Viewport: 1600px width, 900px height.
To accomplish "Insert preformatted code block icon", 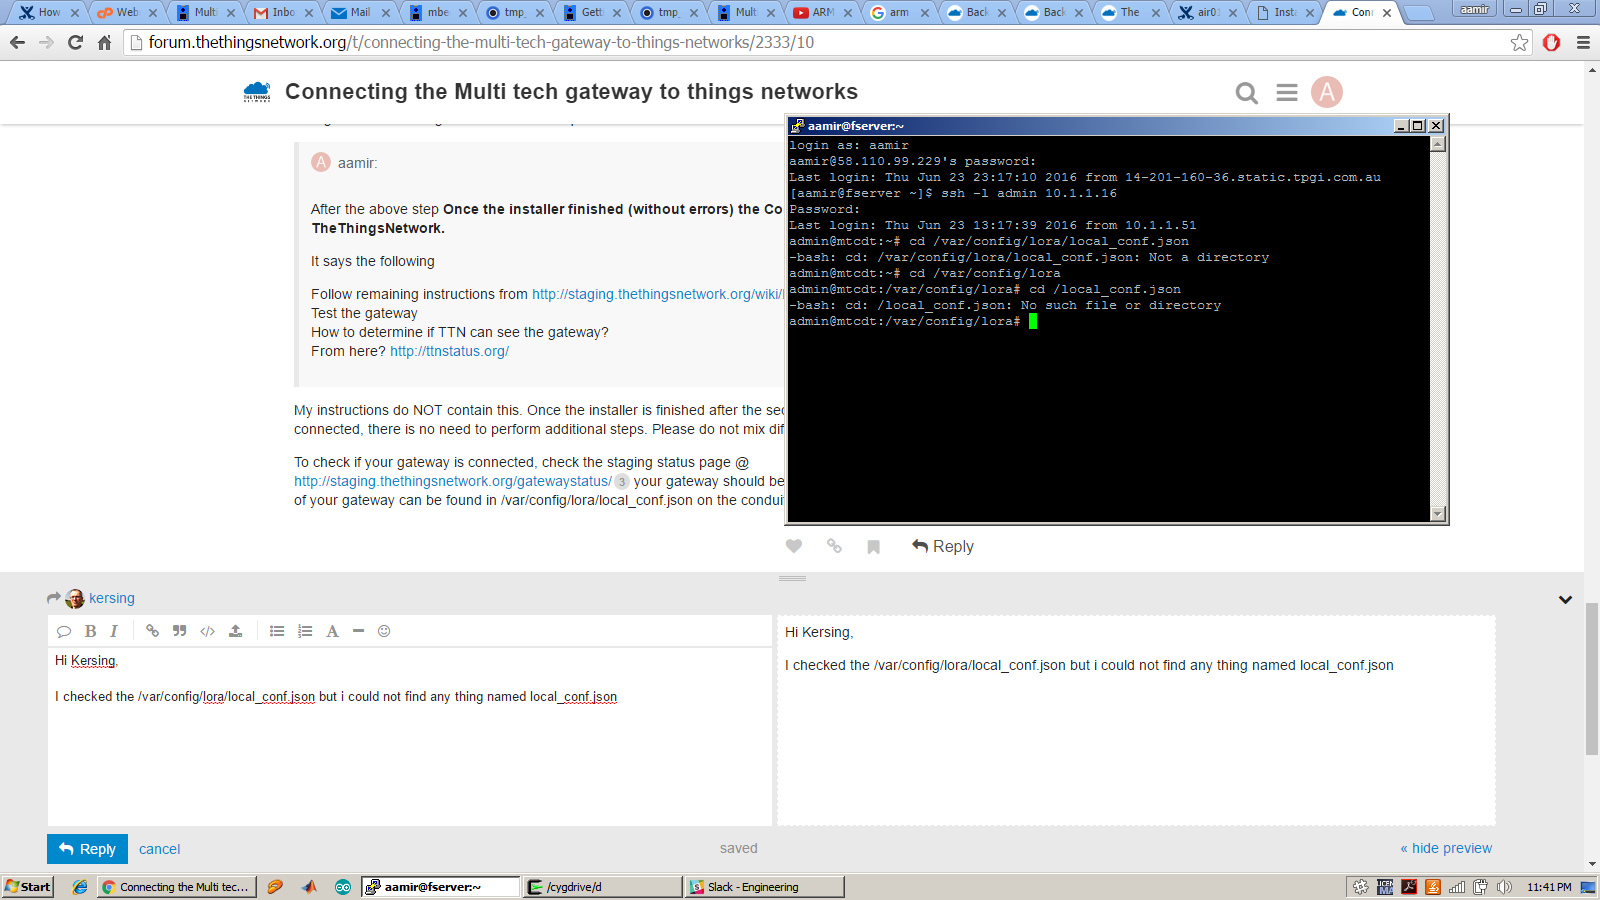I will [207, 631].
